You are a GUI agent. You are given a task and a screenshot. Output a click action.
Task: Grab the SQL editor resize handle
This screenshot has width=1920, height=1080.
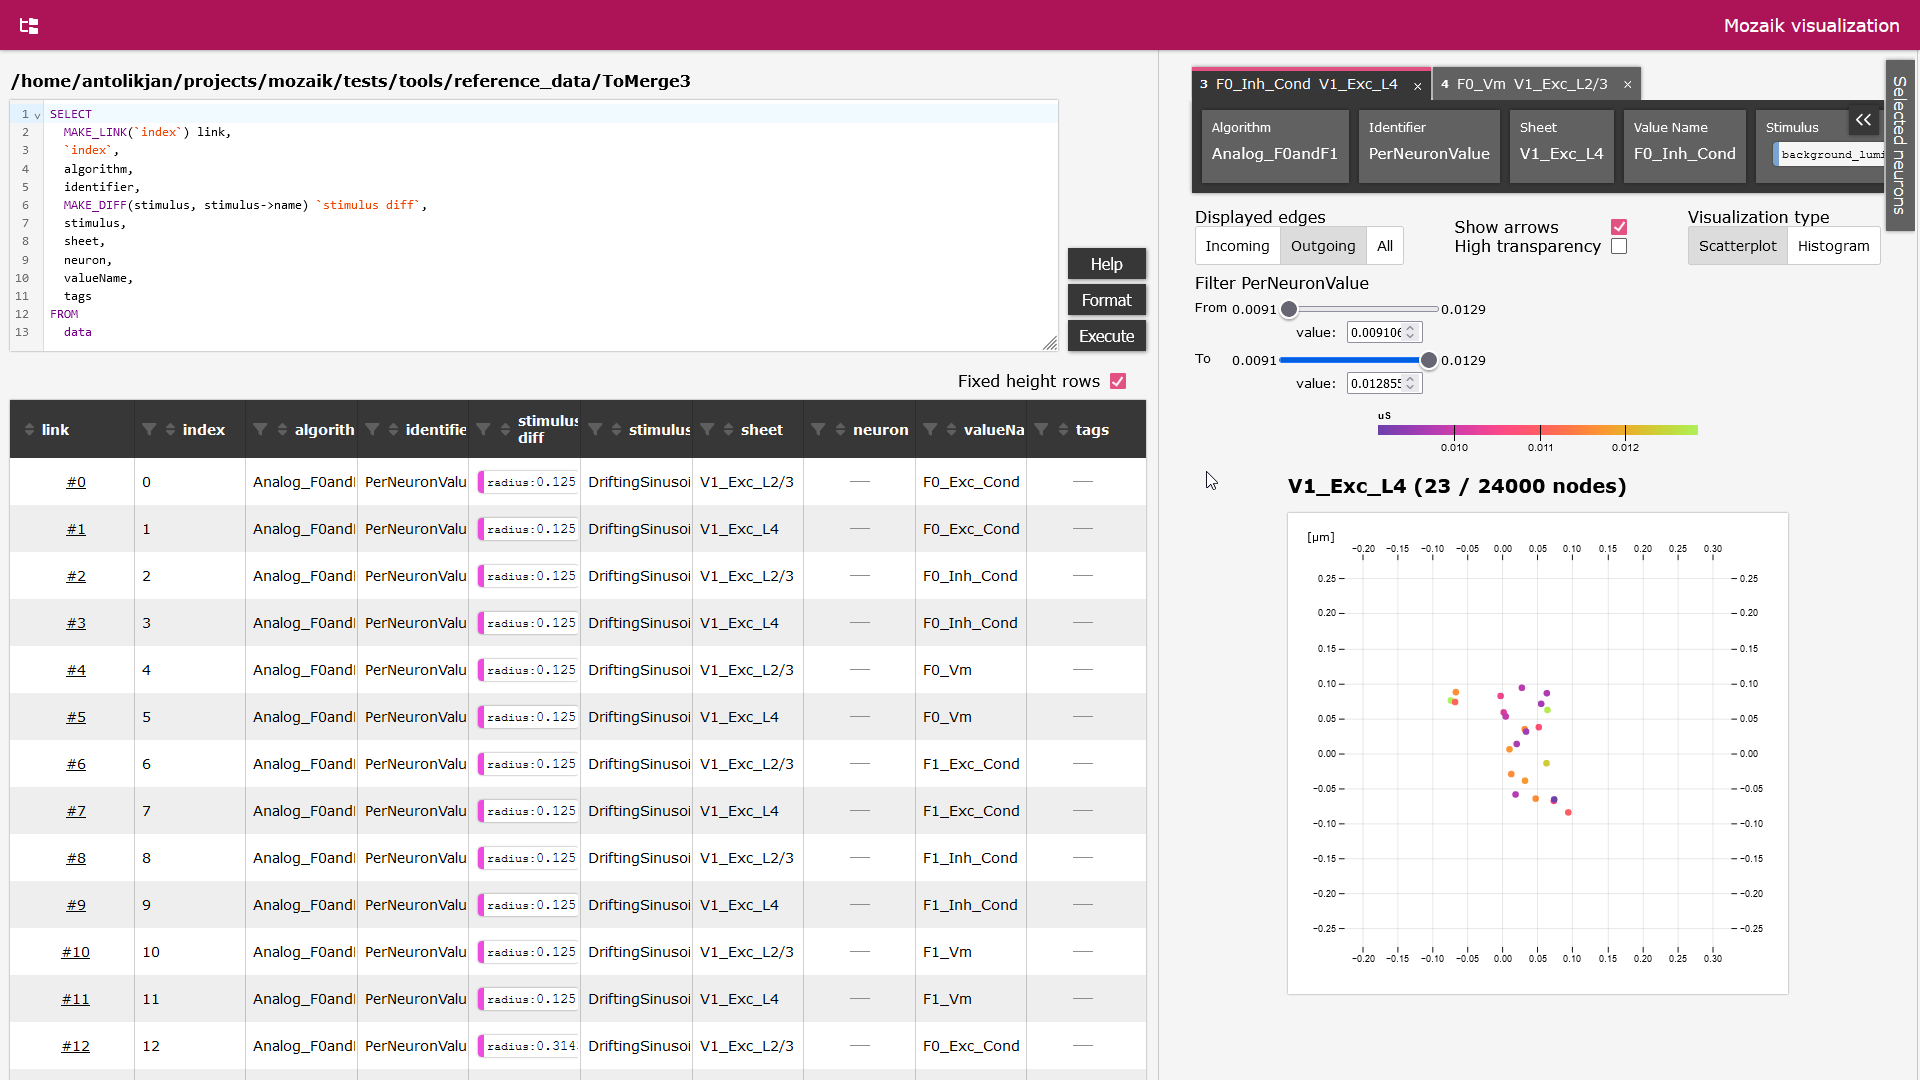pyautogui.click(x=1050, y=343)
